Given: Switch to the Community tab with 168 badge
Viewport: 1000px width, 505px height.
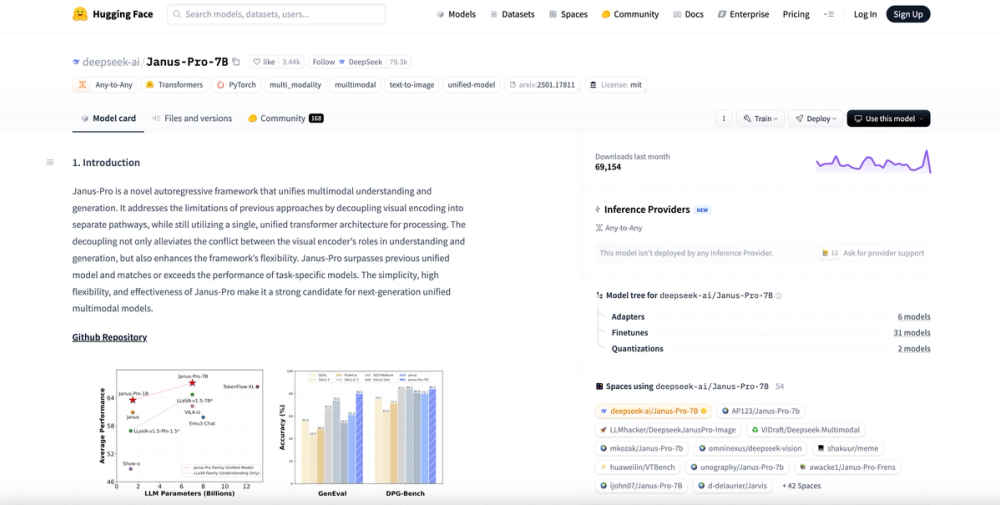Looking at the screenshot, I should [285, 119].
